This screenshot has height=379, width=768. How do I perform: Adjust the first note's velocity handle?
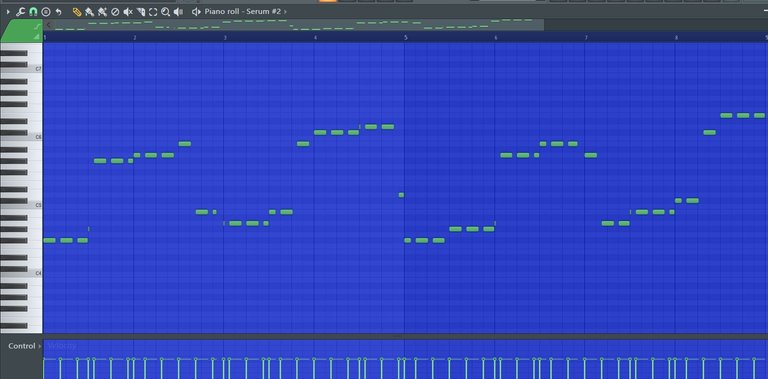(44, 359)
